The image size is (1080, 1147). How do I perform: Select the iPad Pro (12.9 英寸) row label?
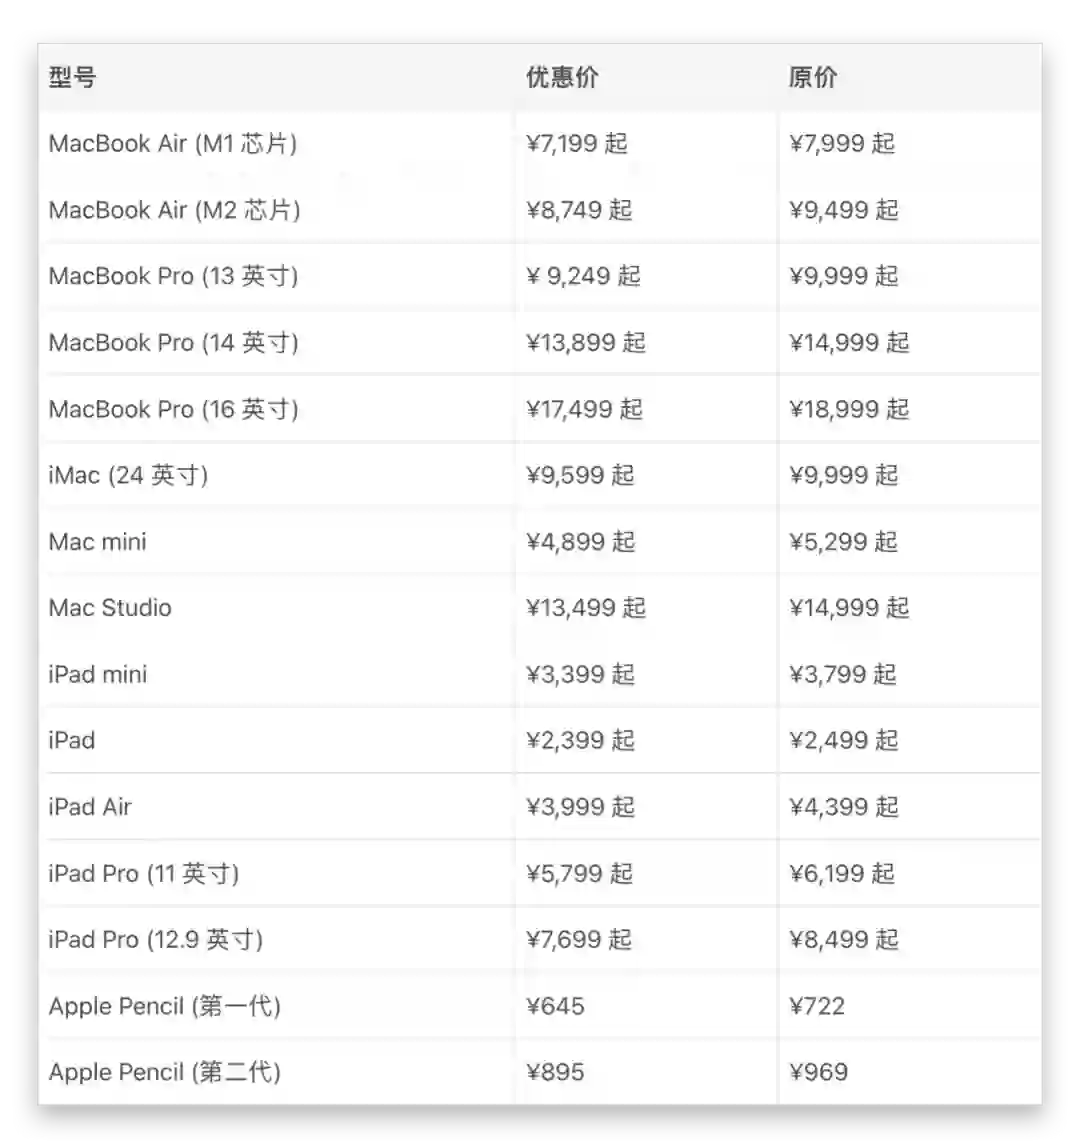click(155, 940)
